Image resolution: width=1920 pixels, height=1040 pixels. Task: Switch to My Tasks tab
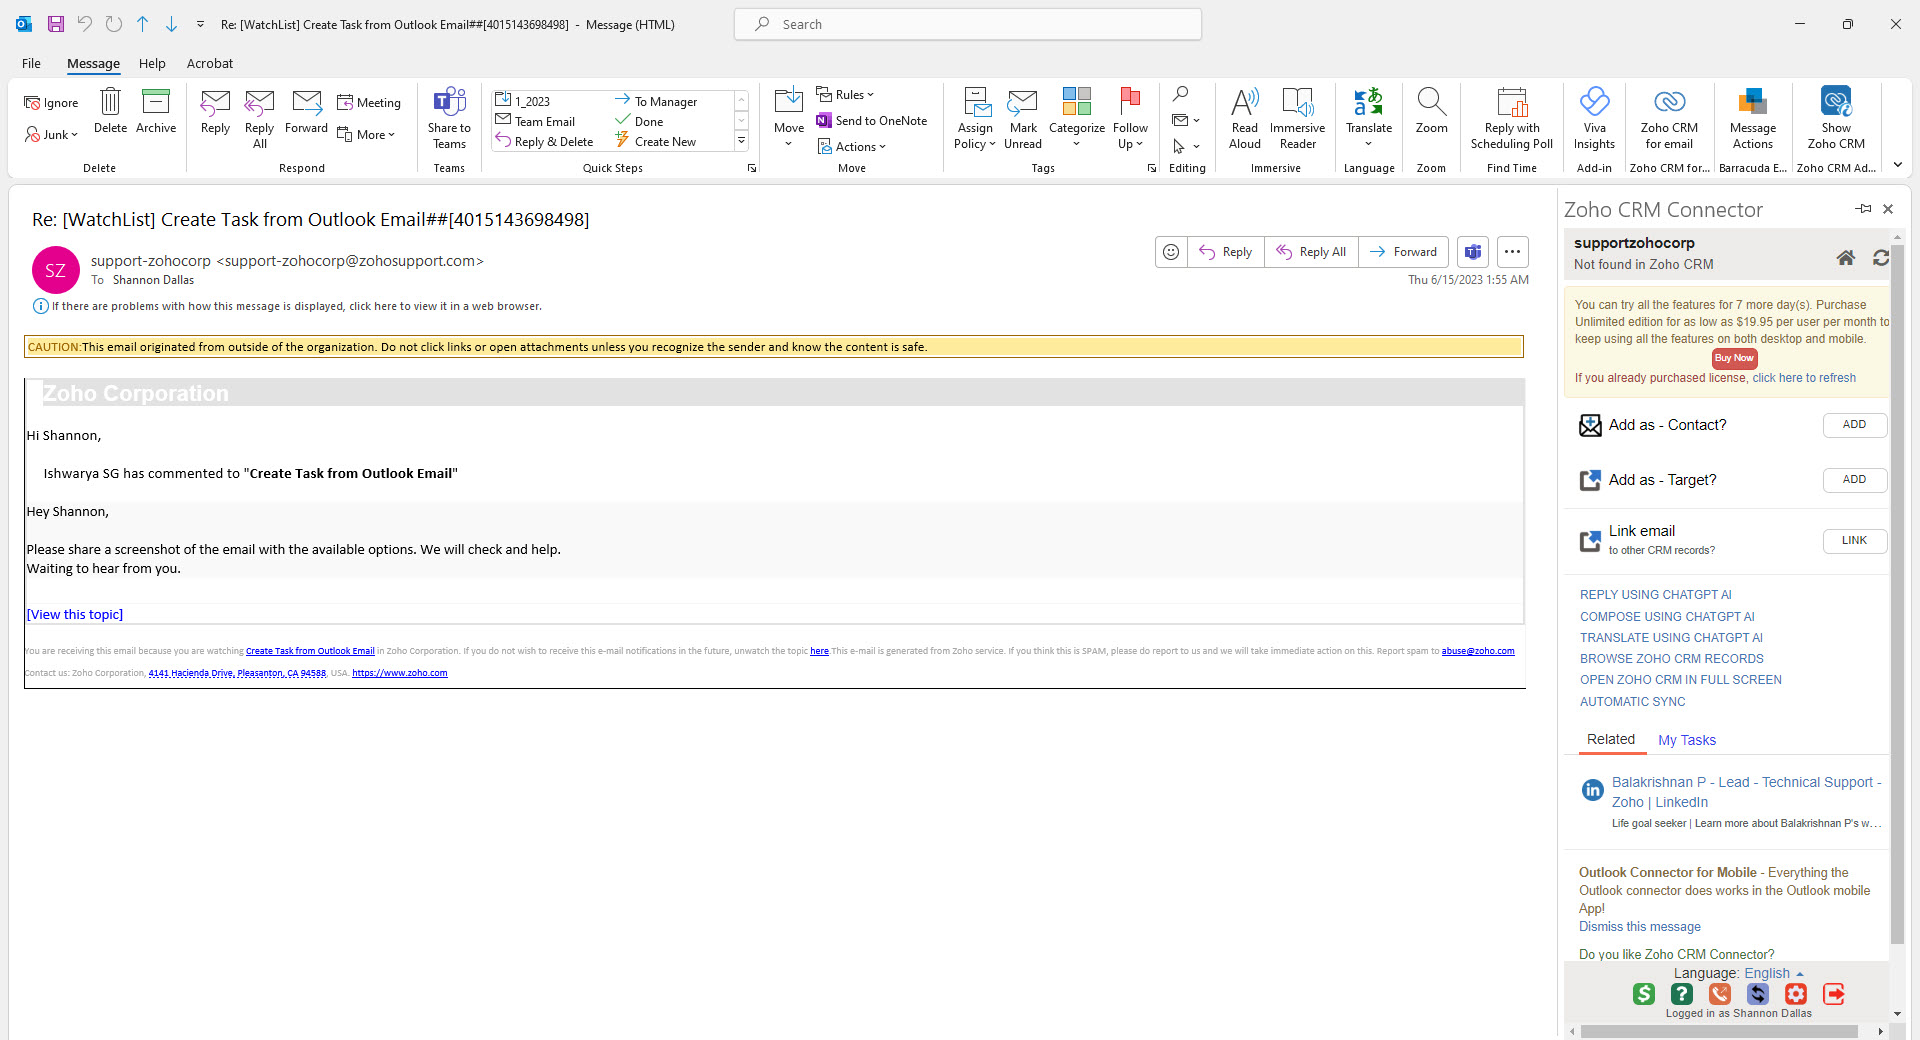(1687, 740)
